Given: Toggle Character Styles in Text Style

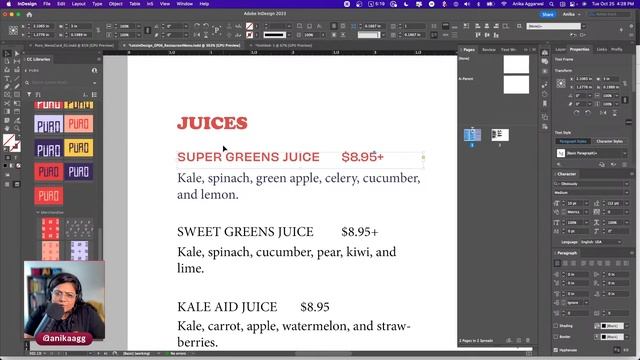Looking at the screenshot, I should click(609, 141).
